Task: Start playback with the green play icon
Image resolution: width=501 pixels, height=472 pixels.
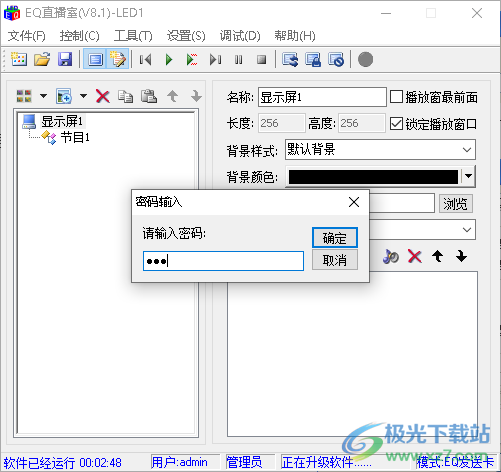Action: coord(169,60)
